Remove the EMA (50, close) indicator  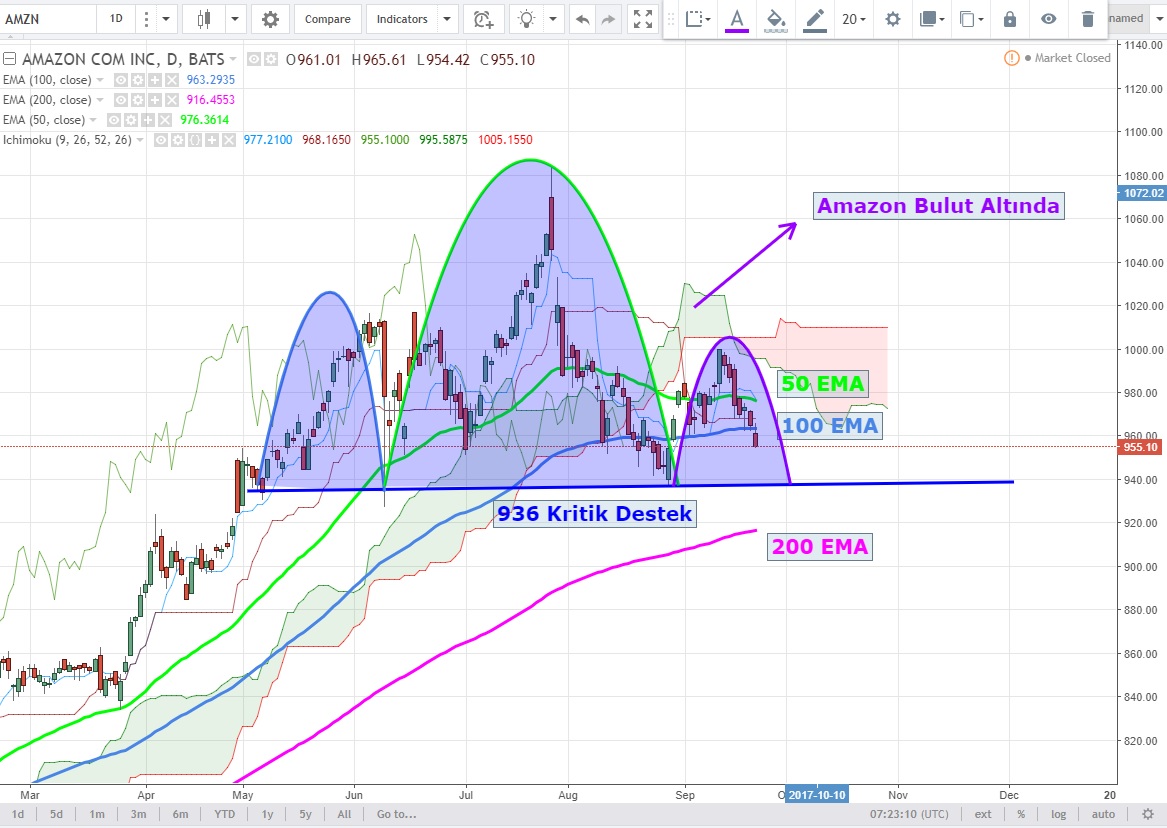click(x=165, y=120)
